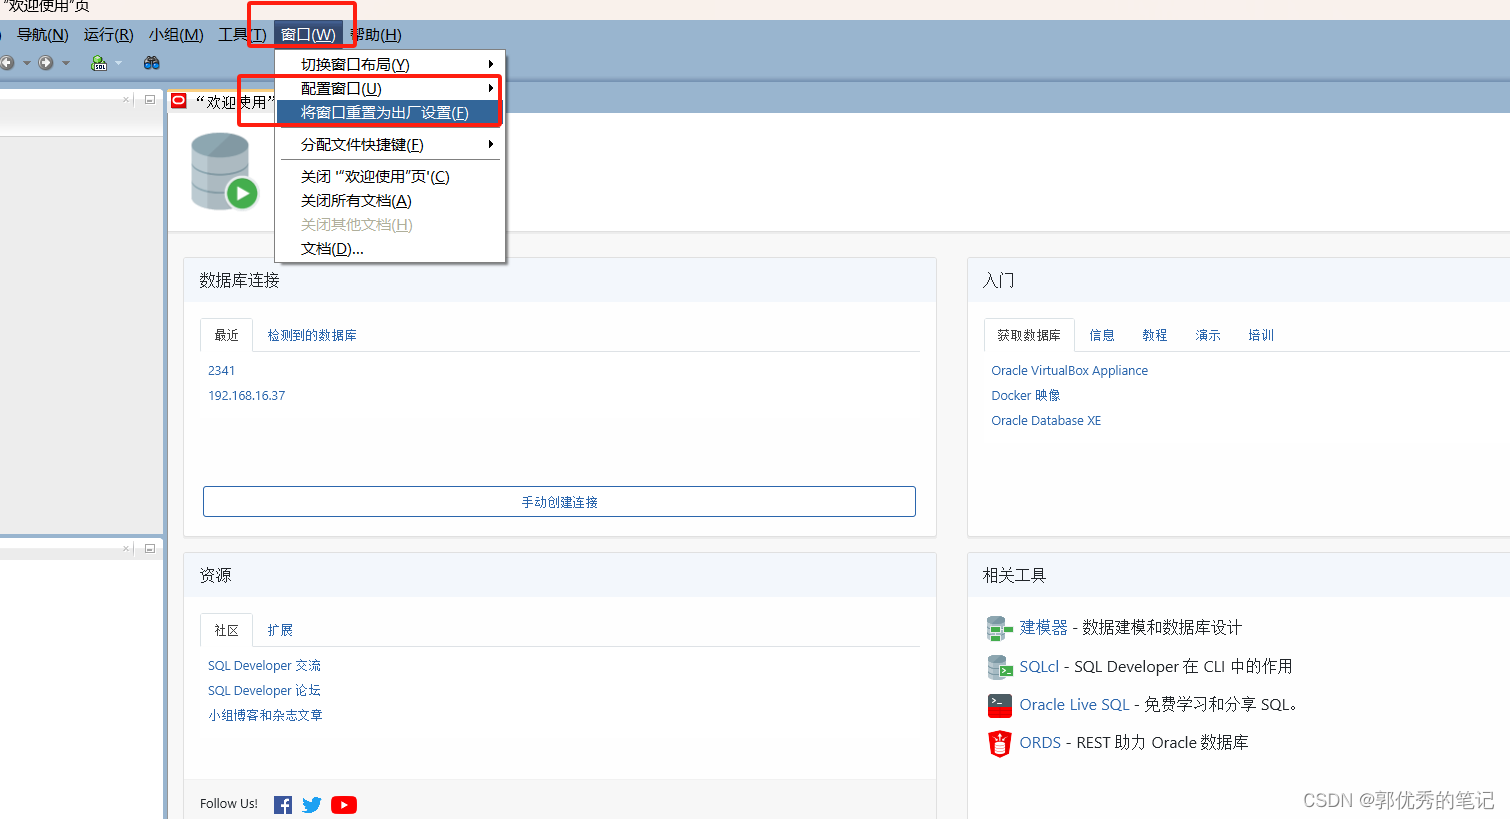
Task: Click the 窗口(W) menu
Action: coord(308,35)
